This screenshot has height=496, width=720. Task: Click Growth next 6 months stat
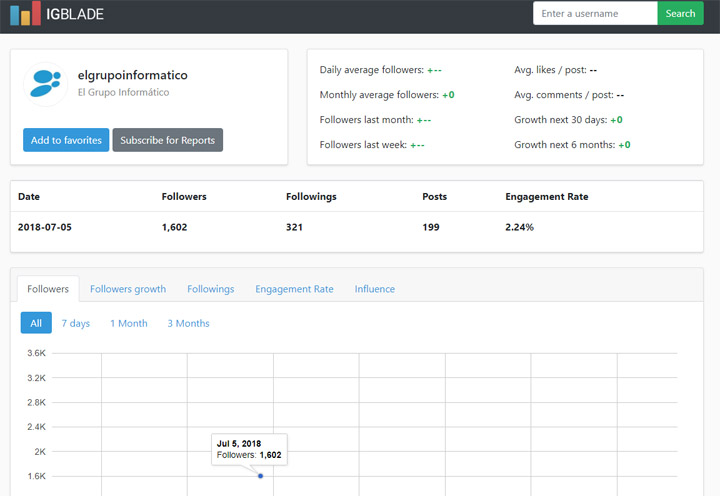(x=572, y=145)
